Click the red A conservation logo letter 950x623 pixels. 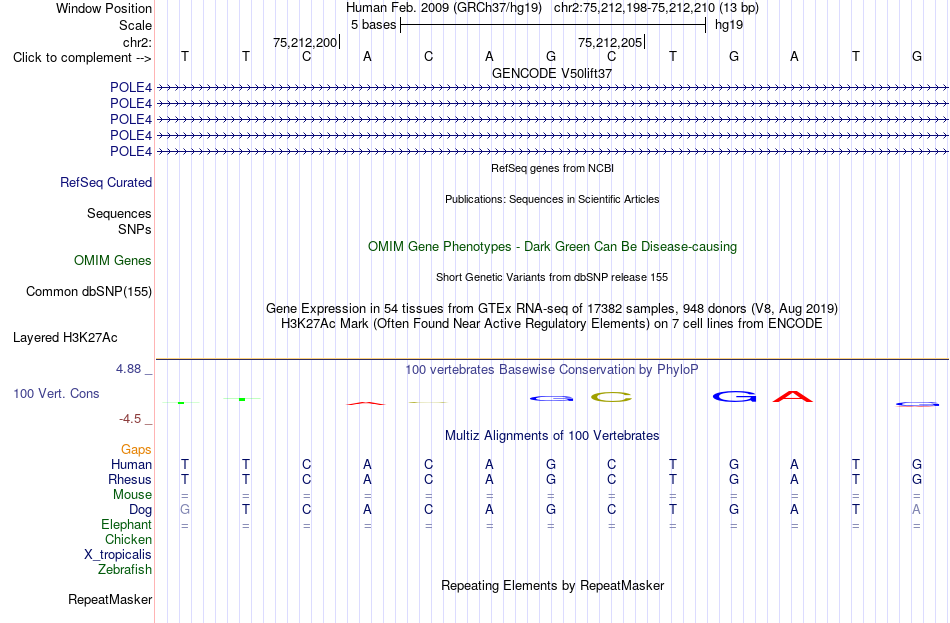point(793,397)
